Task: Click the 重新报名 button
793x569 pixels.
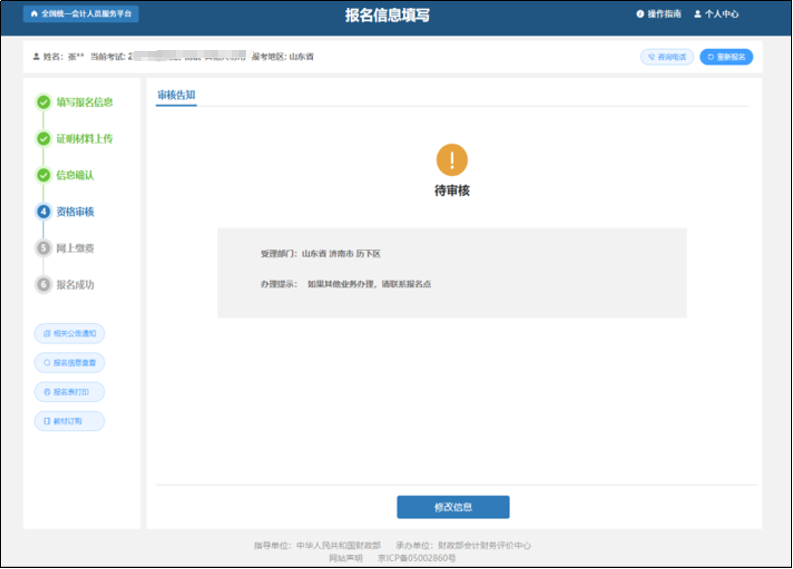Action: [726, 57]
